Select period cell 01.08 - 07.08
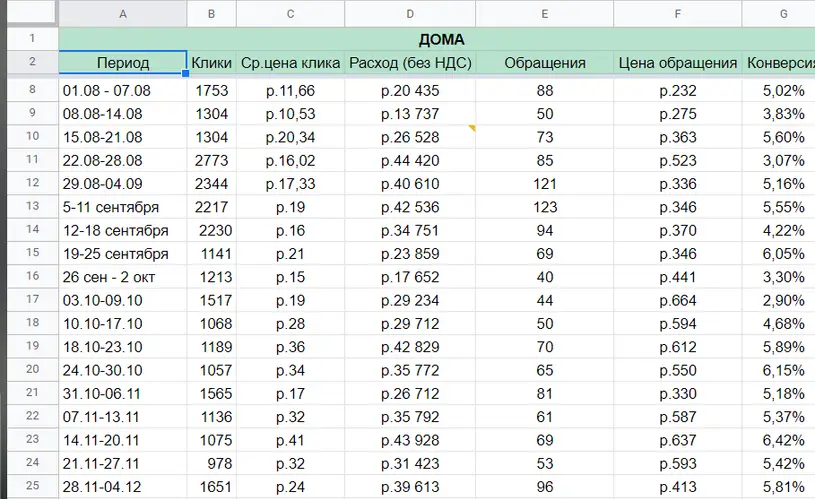 point(123,90)
